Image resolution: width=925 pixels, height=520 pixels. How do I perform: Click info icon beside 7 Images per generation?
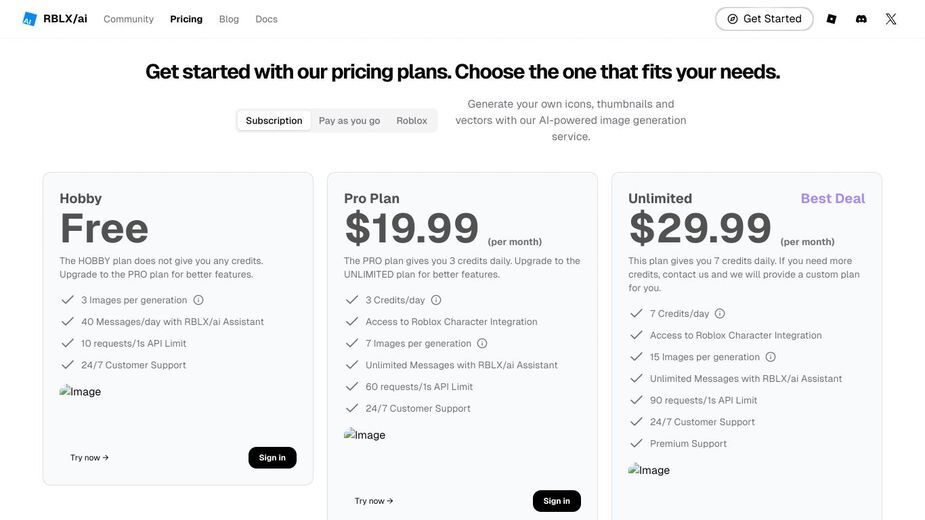482,343
